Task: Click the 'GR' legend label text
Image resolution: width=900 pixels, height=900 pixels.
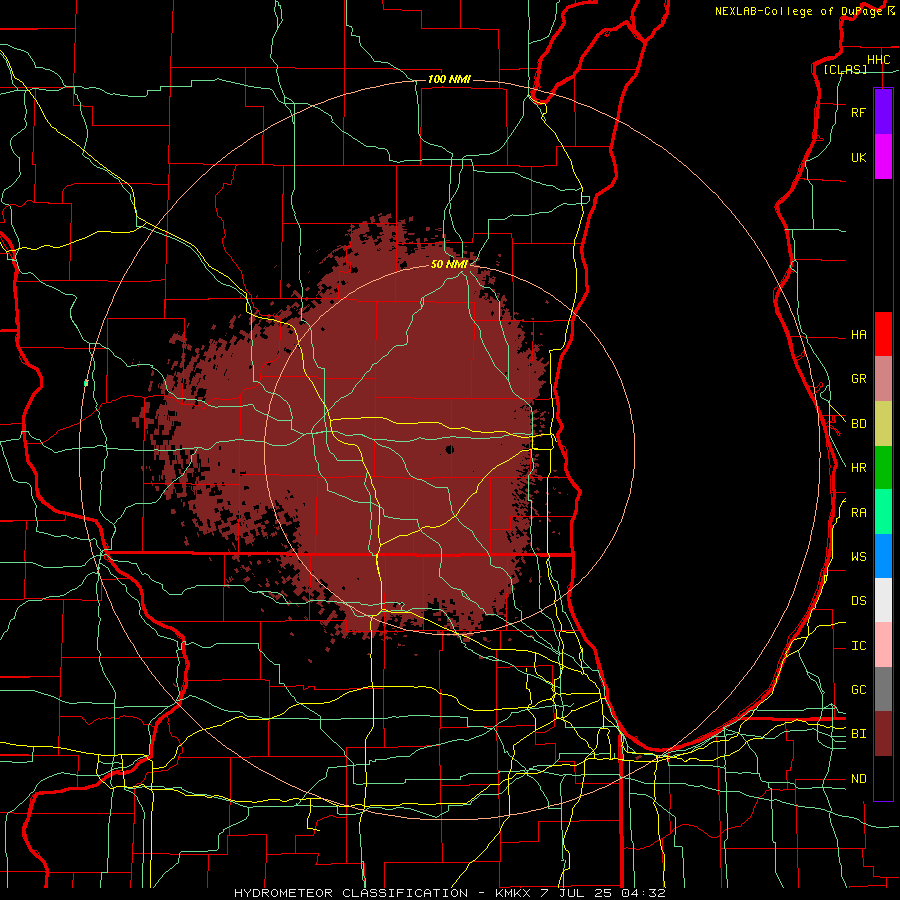Action: (x=858, y=379)
